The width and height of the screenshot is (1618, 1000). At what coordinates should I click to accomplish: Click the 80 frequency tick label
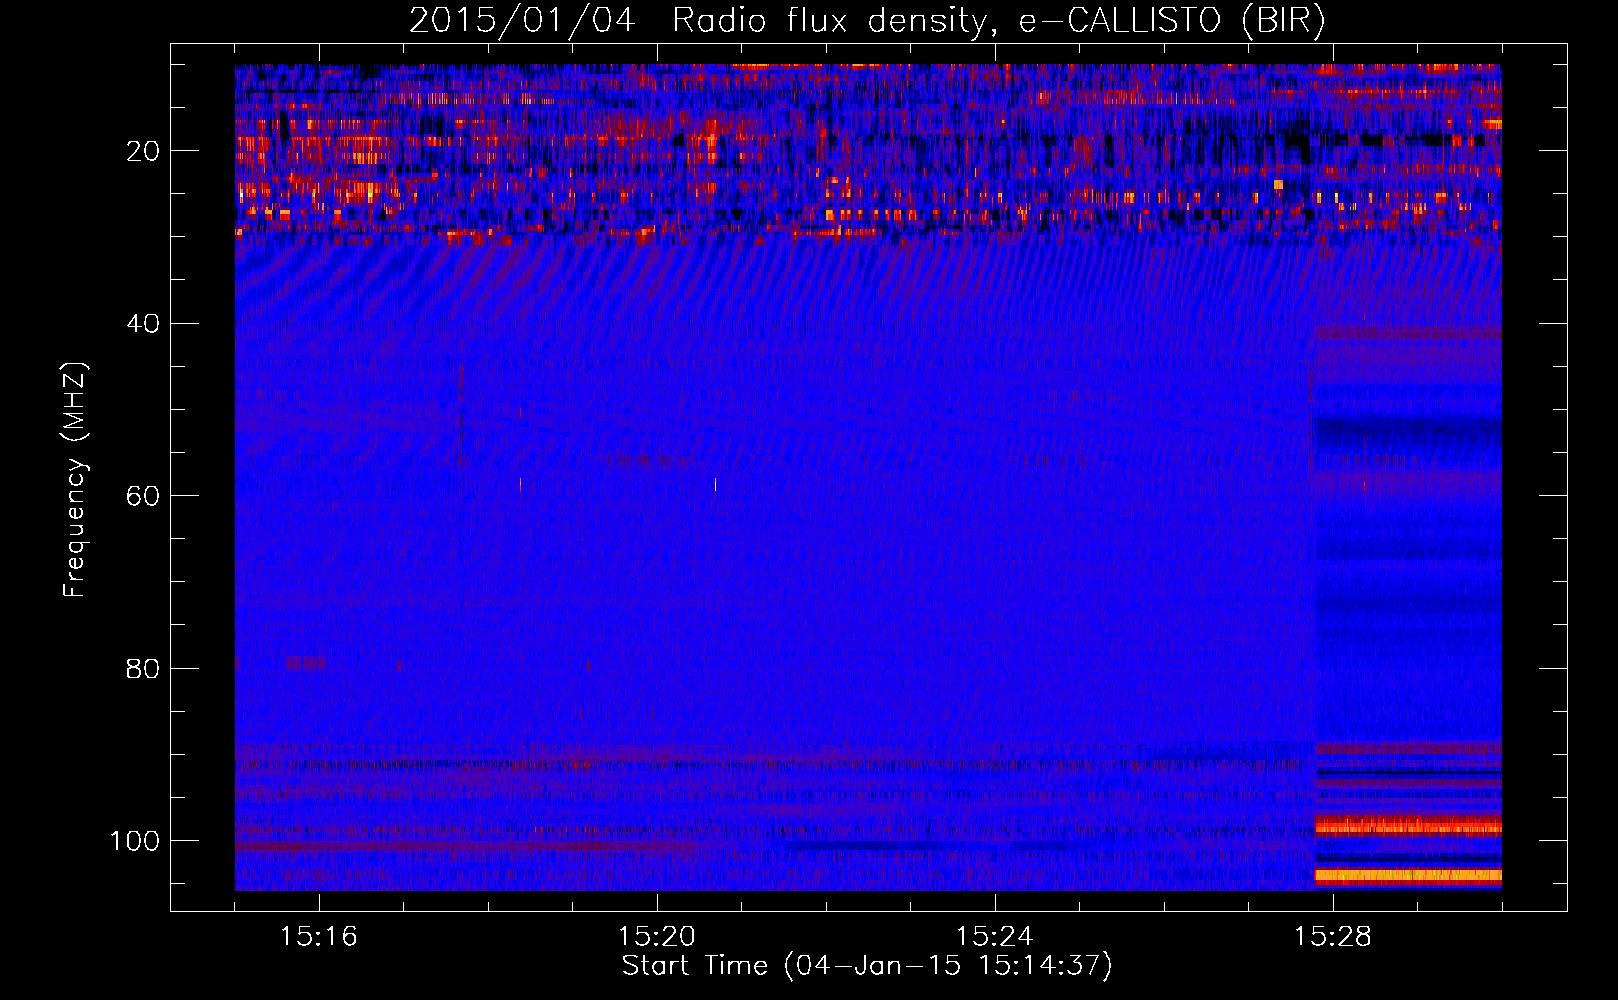coord(143,668)
